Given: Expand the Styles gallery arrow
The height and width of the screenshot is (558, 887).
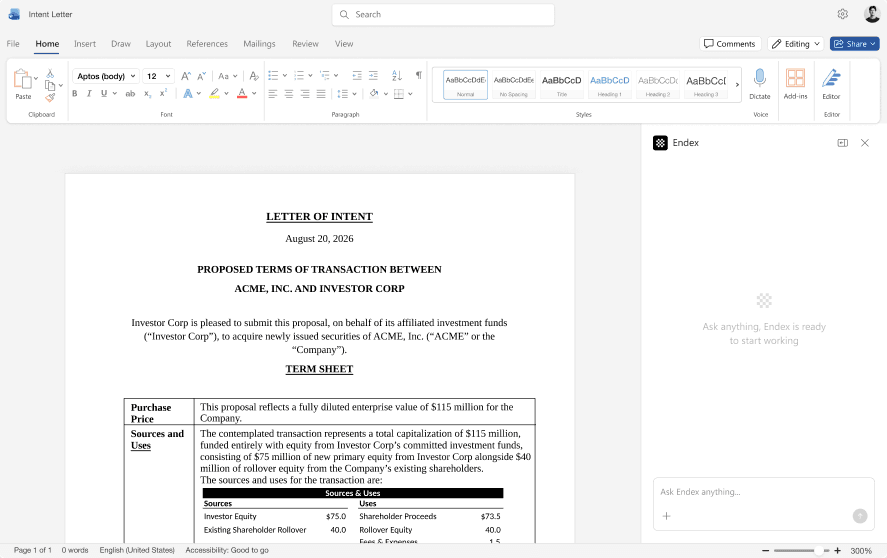Looking at the screenshot, I should tap(737, 85).
